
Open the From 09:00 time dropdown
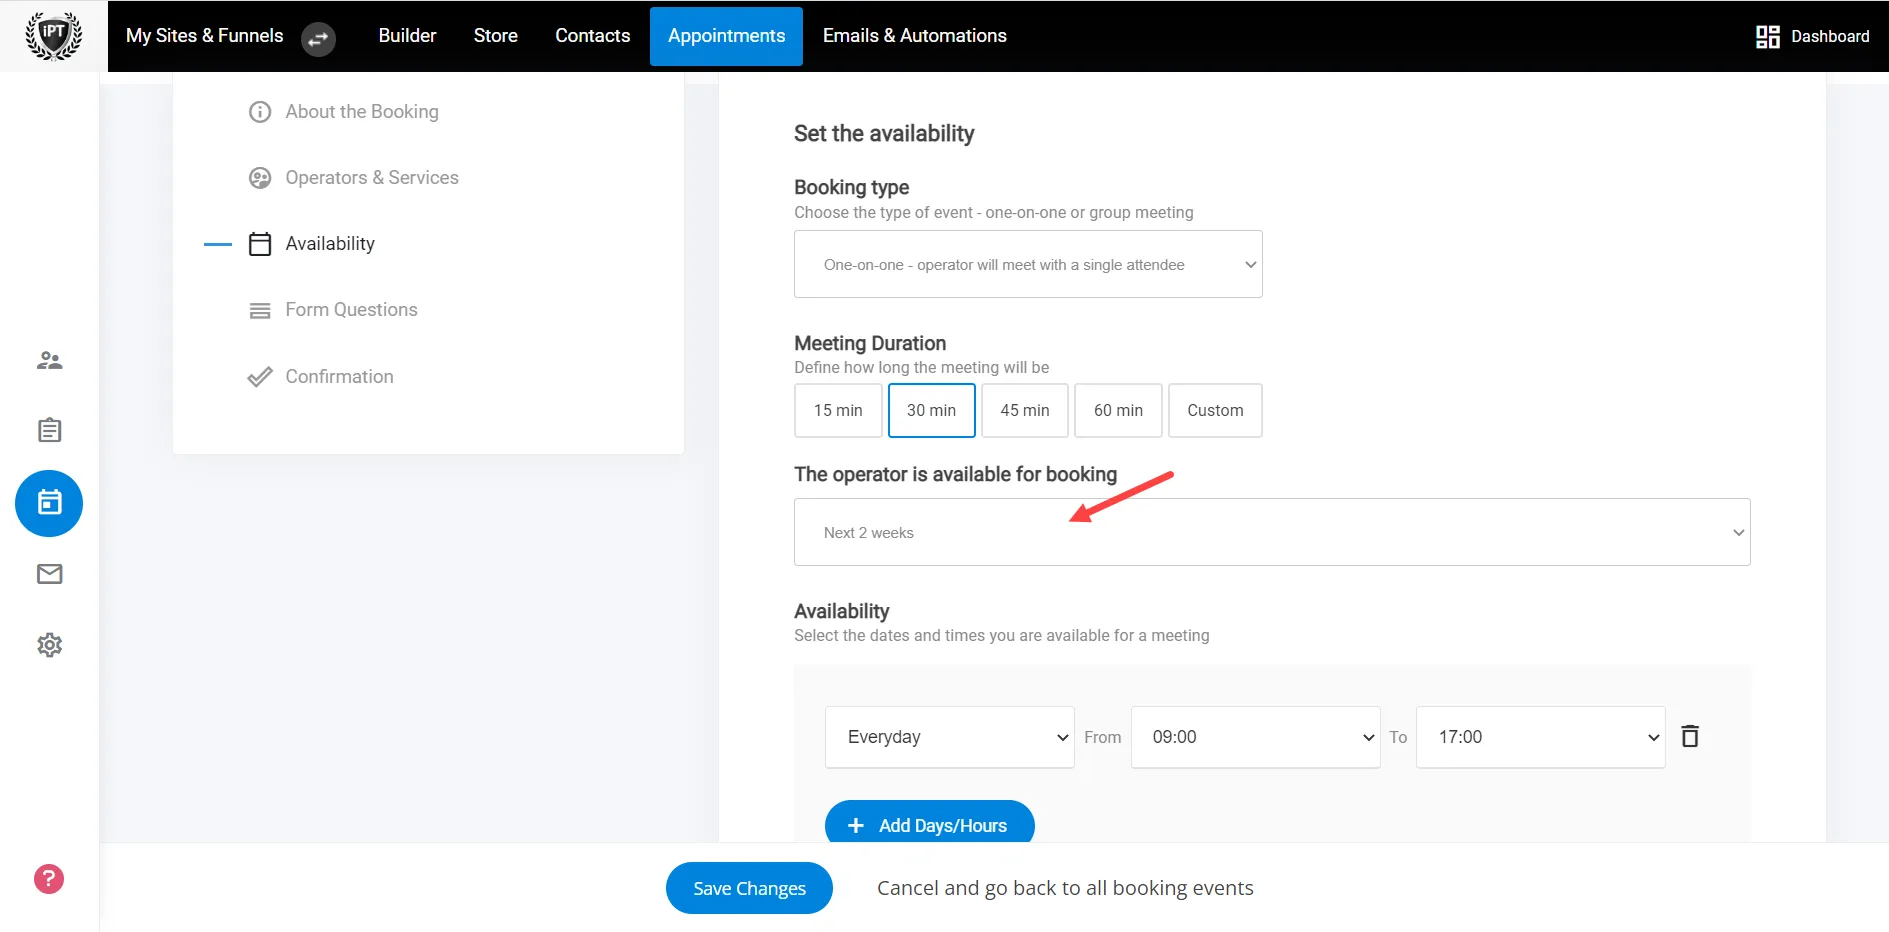(x=1255, y=737)
